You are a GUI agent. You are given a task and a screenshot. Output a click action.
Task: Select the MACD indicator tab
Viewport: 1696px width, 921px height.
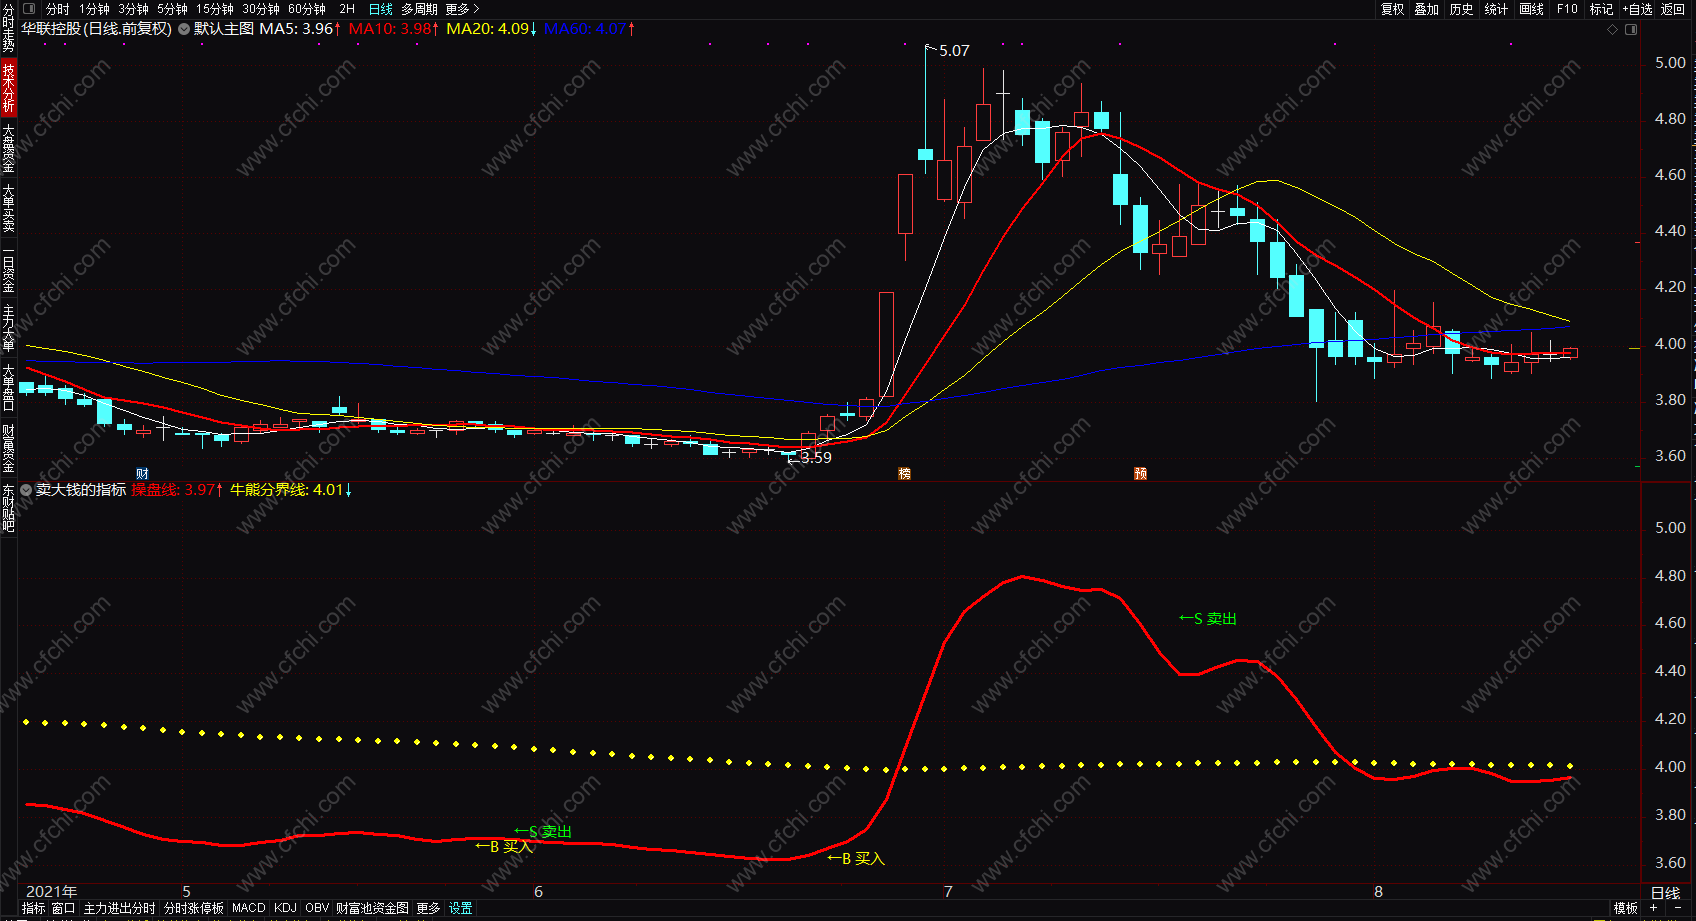(249, 908)
